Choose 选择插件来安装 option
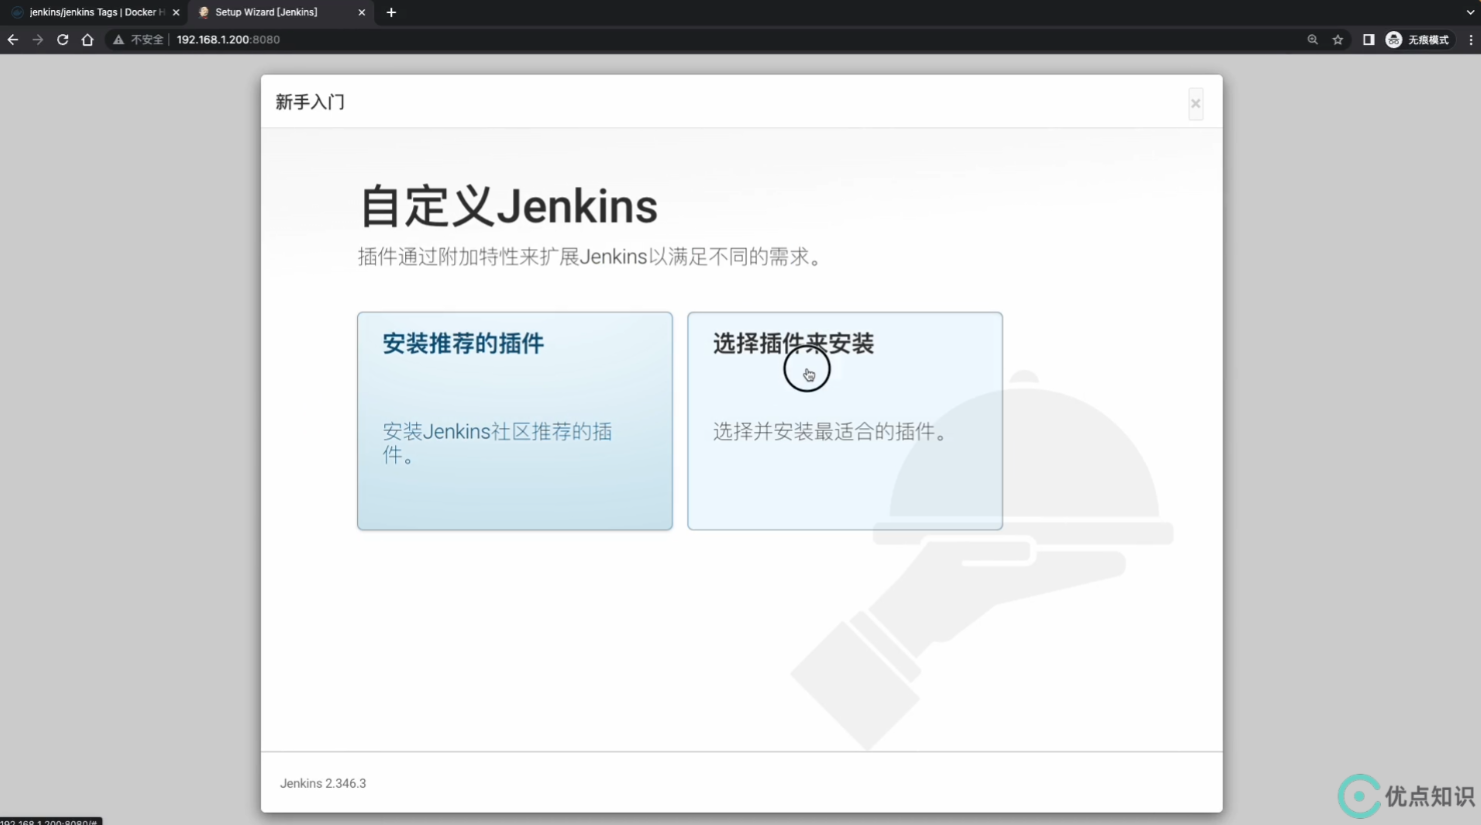The height and width of the screenshot is (825, 1481). click(845, 421)
